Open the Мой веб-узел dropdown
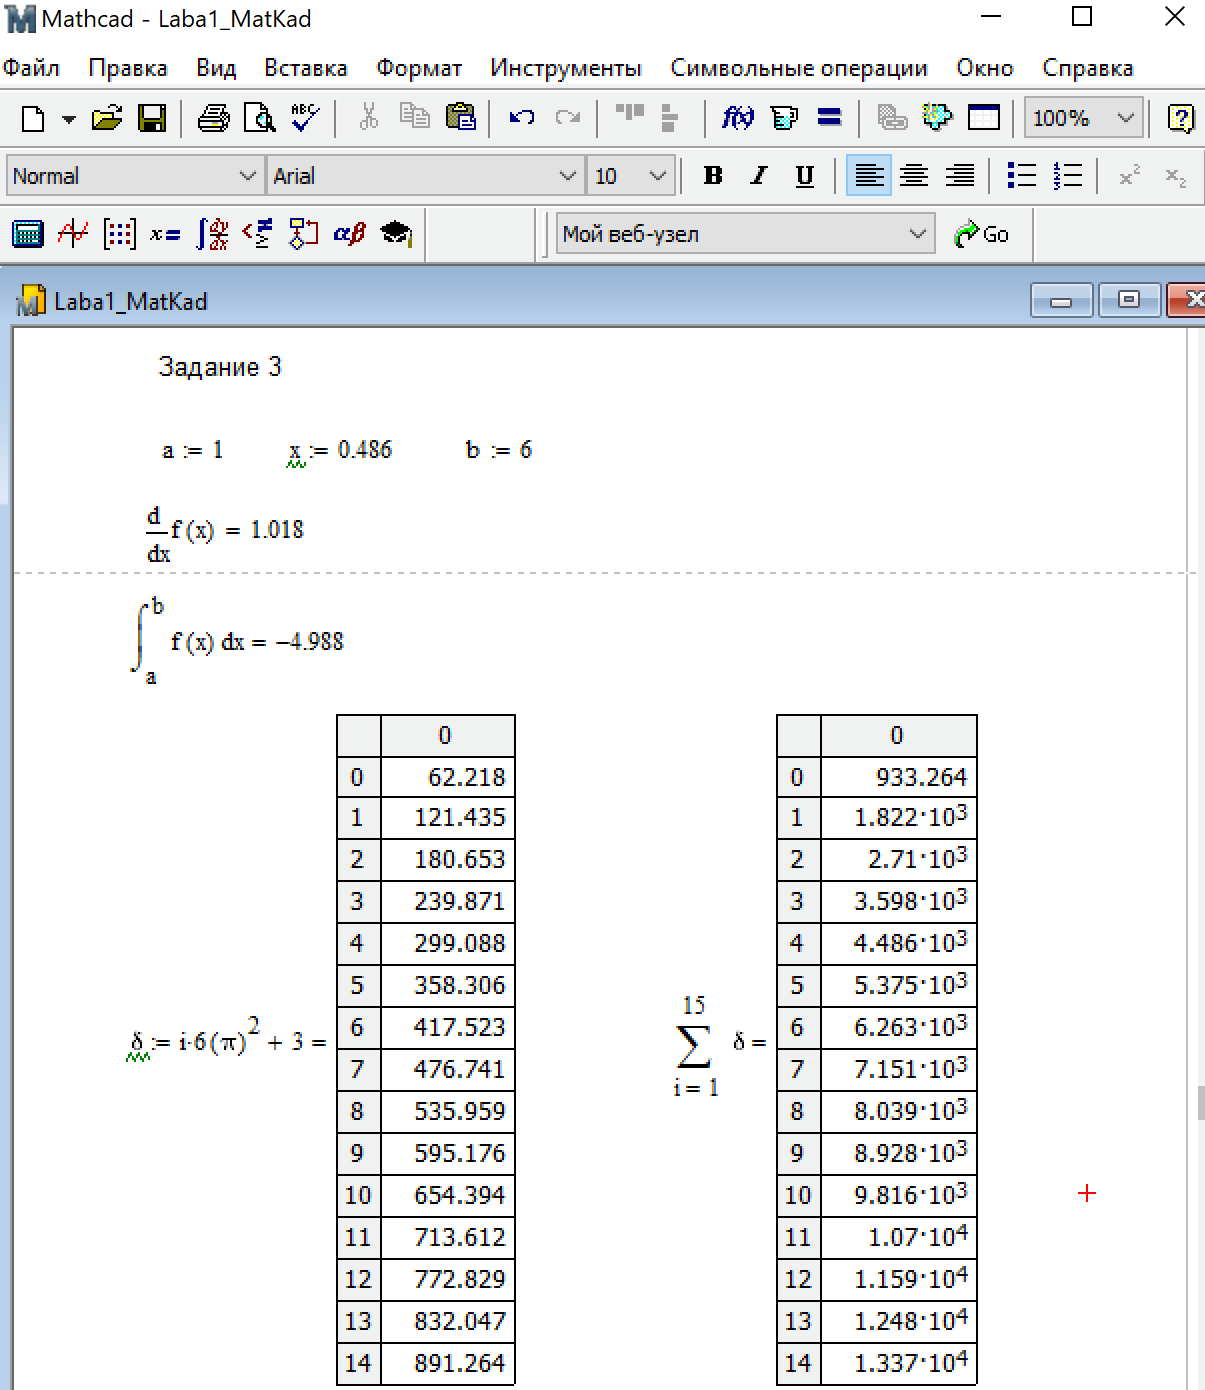1205x1390 pixels. (x=917, y=234)
